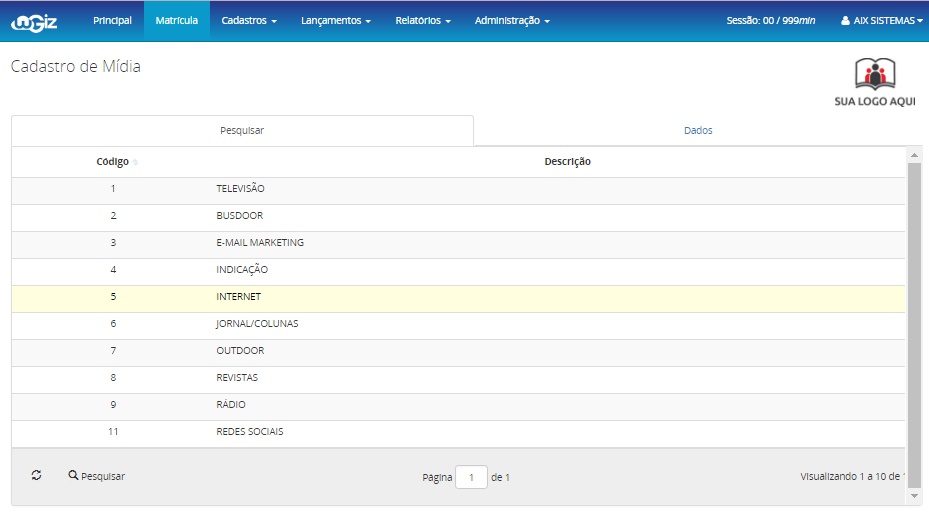This screenshot has width=929, height=514.
Task: Expand the Relatórios dropdown menu
Action: click(x=423, y=20)
